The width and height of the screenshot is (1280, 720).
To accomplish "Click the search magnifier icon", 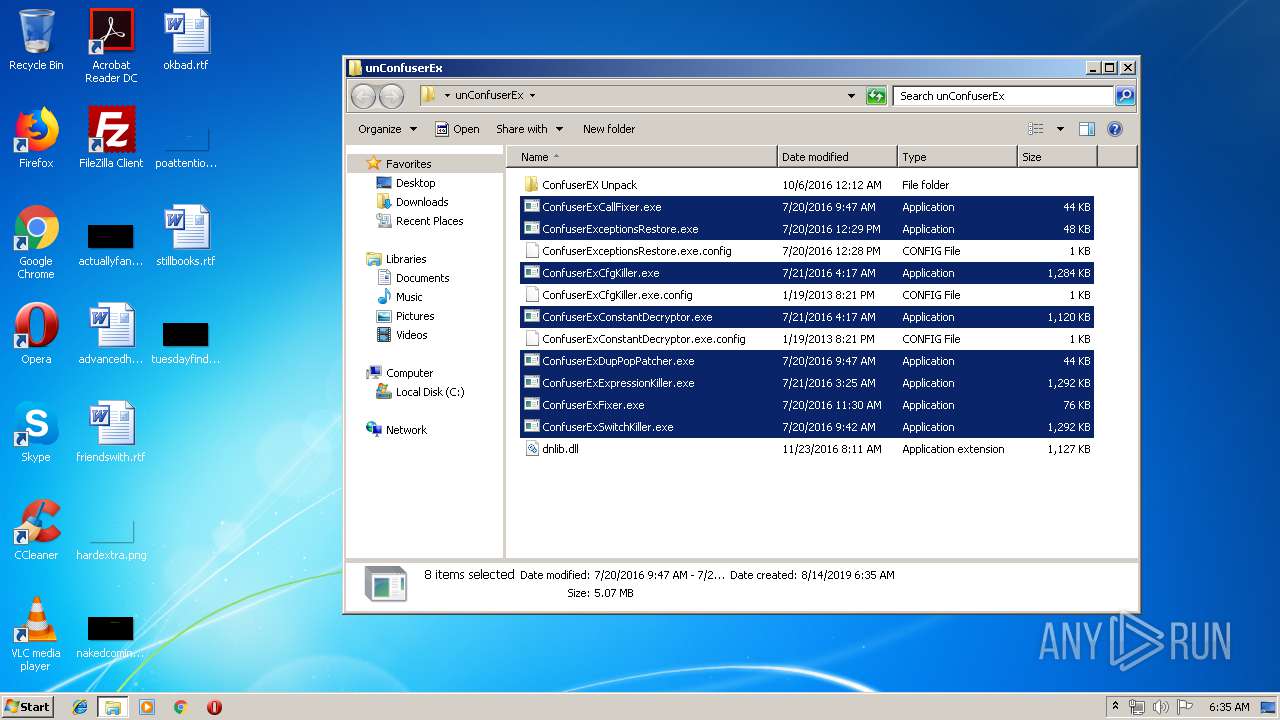I will pyautogui.click(x=1125, y=96).
